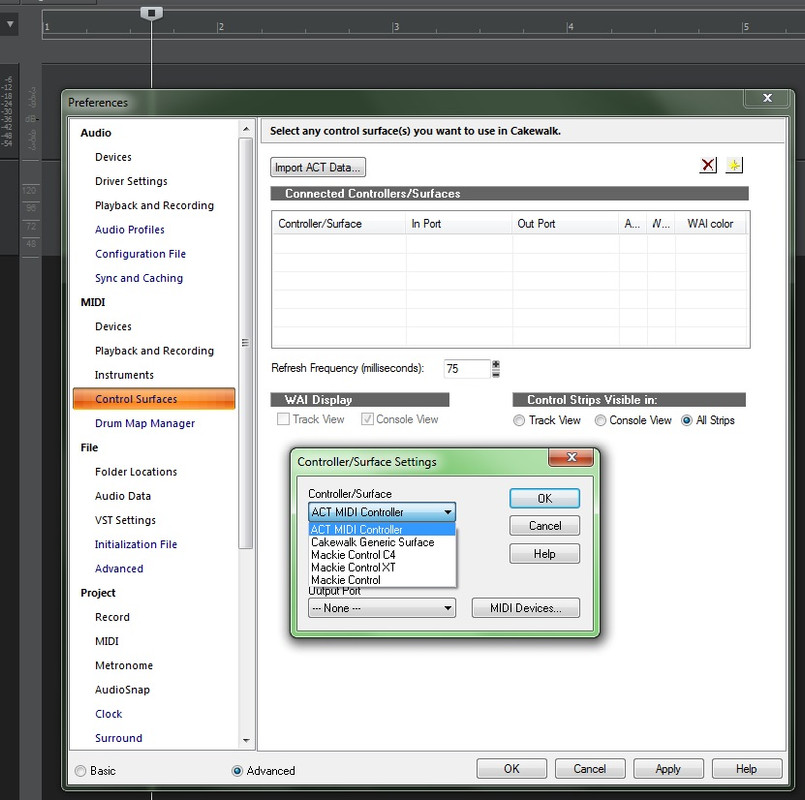Click the category list scrollbar down arrow
805x800 pixels.
[246, 740]
